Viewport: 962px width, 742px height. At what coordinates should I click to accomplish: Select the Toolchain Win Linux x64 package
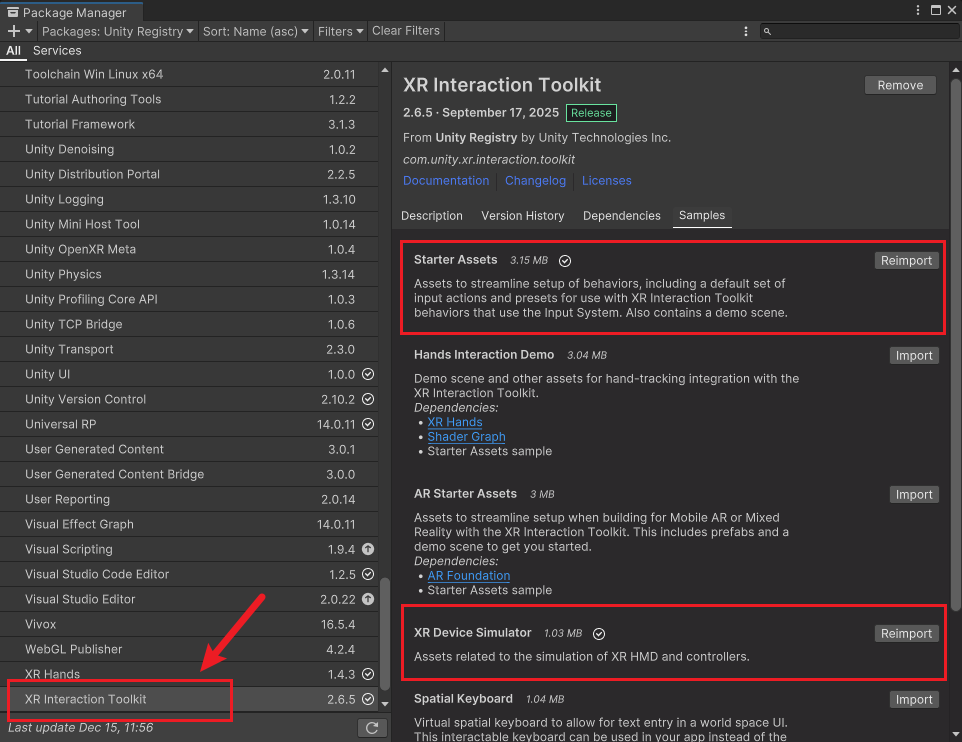189,74
